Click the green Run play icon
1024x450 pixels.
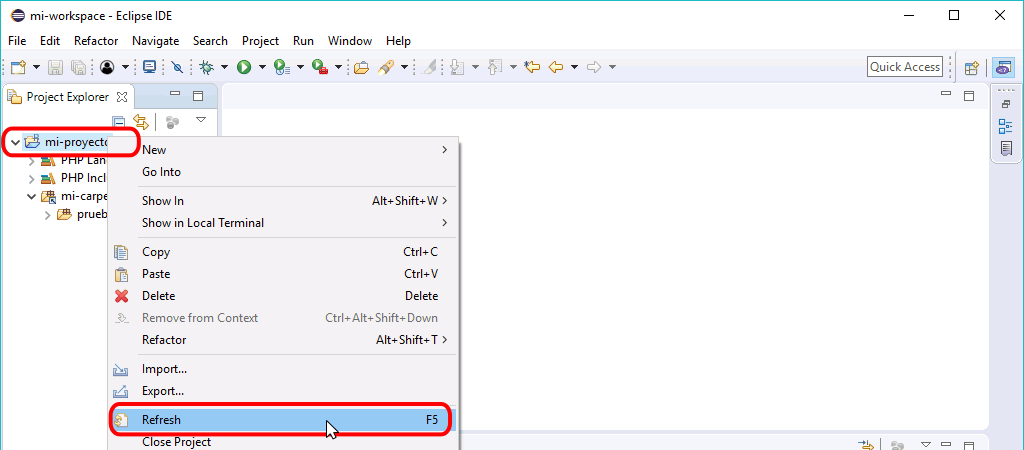[x=244, y=67]
